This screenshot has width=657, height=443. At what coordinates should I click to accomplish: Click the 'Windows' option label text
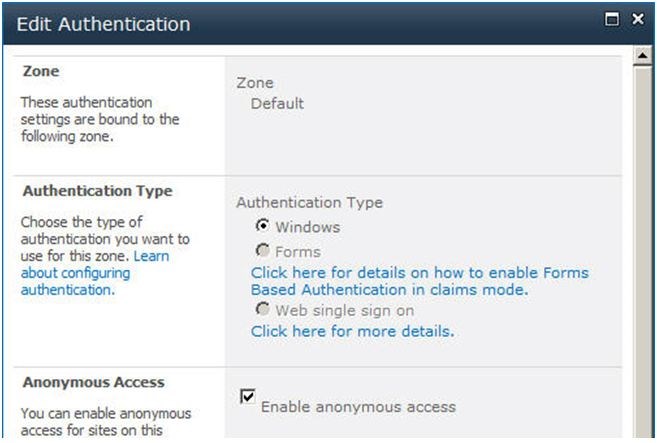tap(308, 227)
